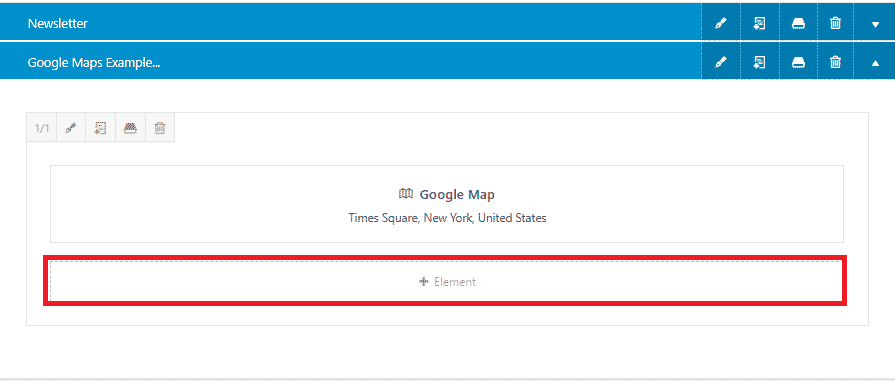Edit the Google Maps Example container
This screenshot has height=381, width=895.
click(721, 62)
